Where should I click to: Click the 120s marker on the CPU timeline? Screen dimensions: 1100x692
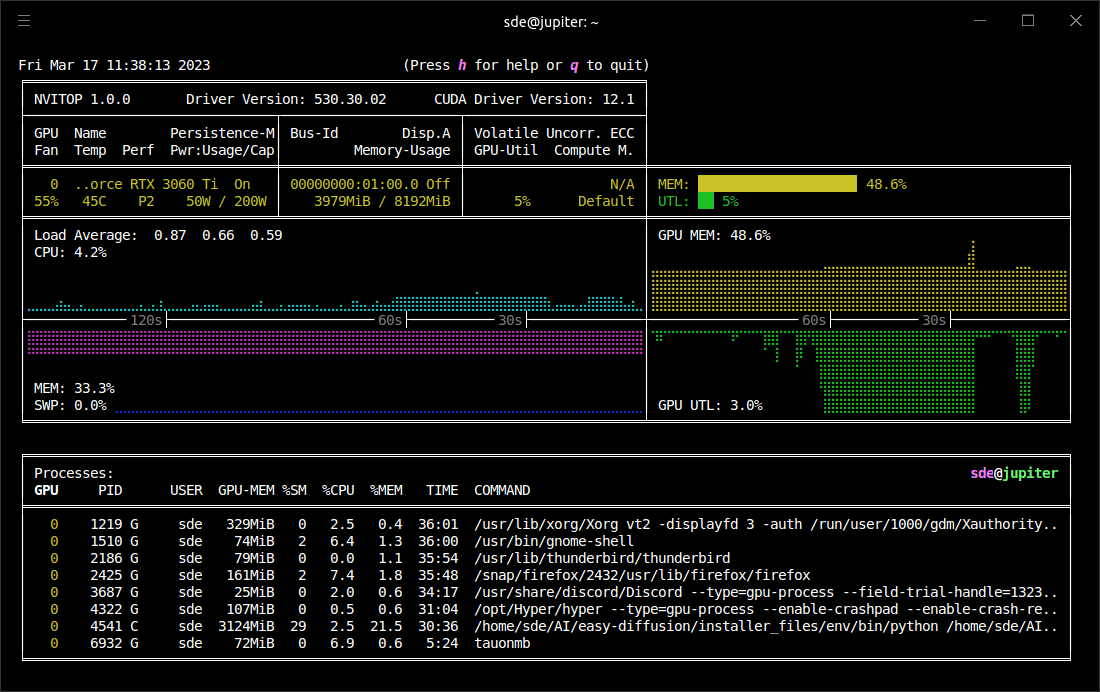coord(146,320)
